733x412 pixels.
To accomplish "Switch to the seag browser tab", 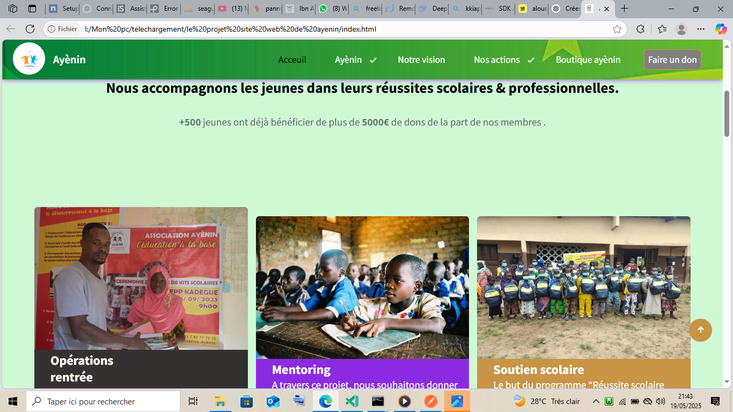I will [x=198, y=8].
